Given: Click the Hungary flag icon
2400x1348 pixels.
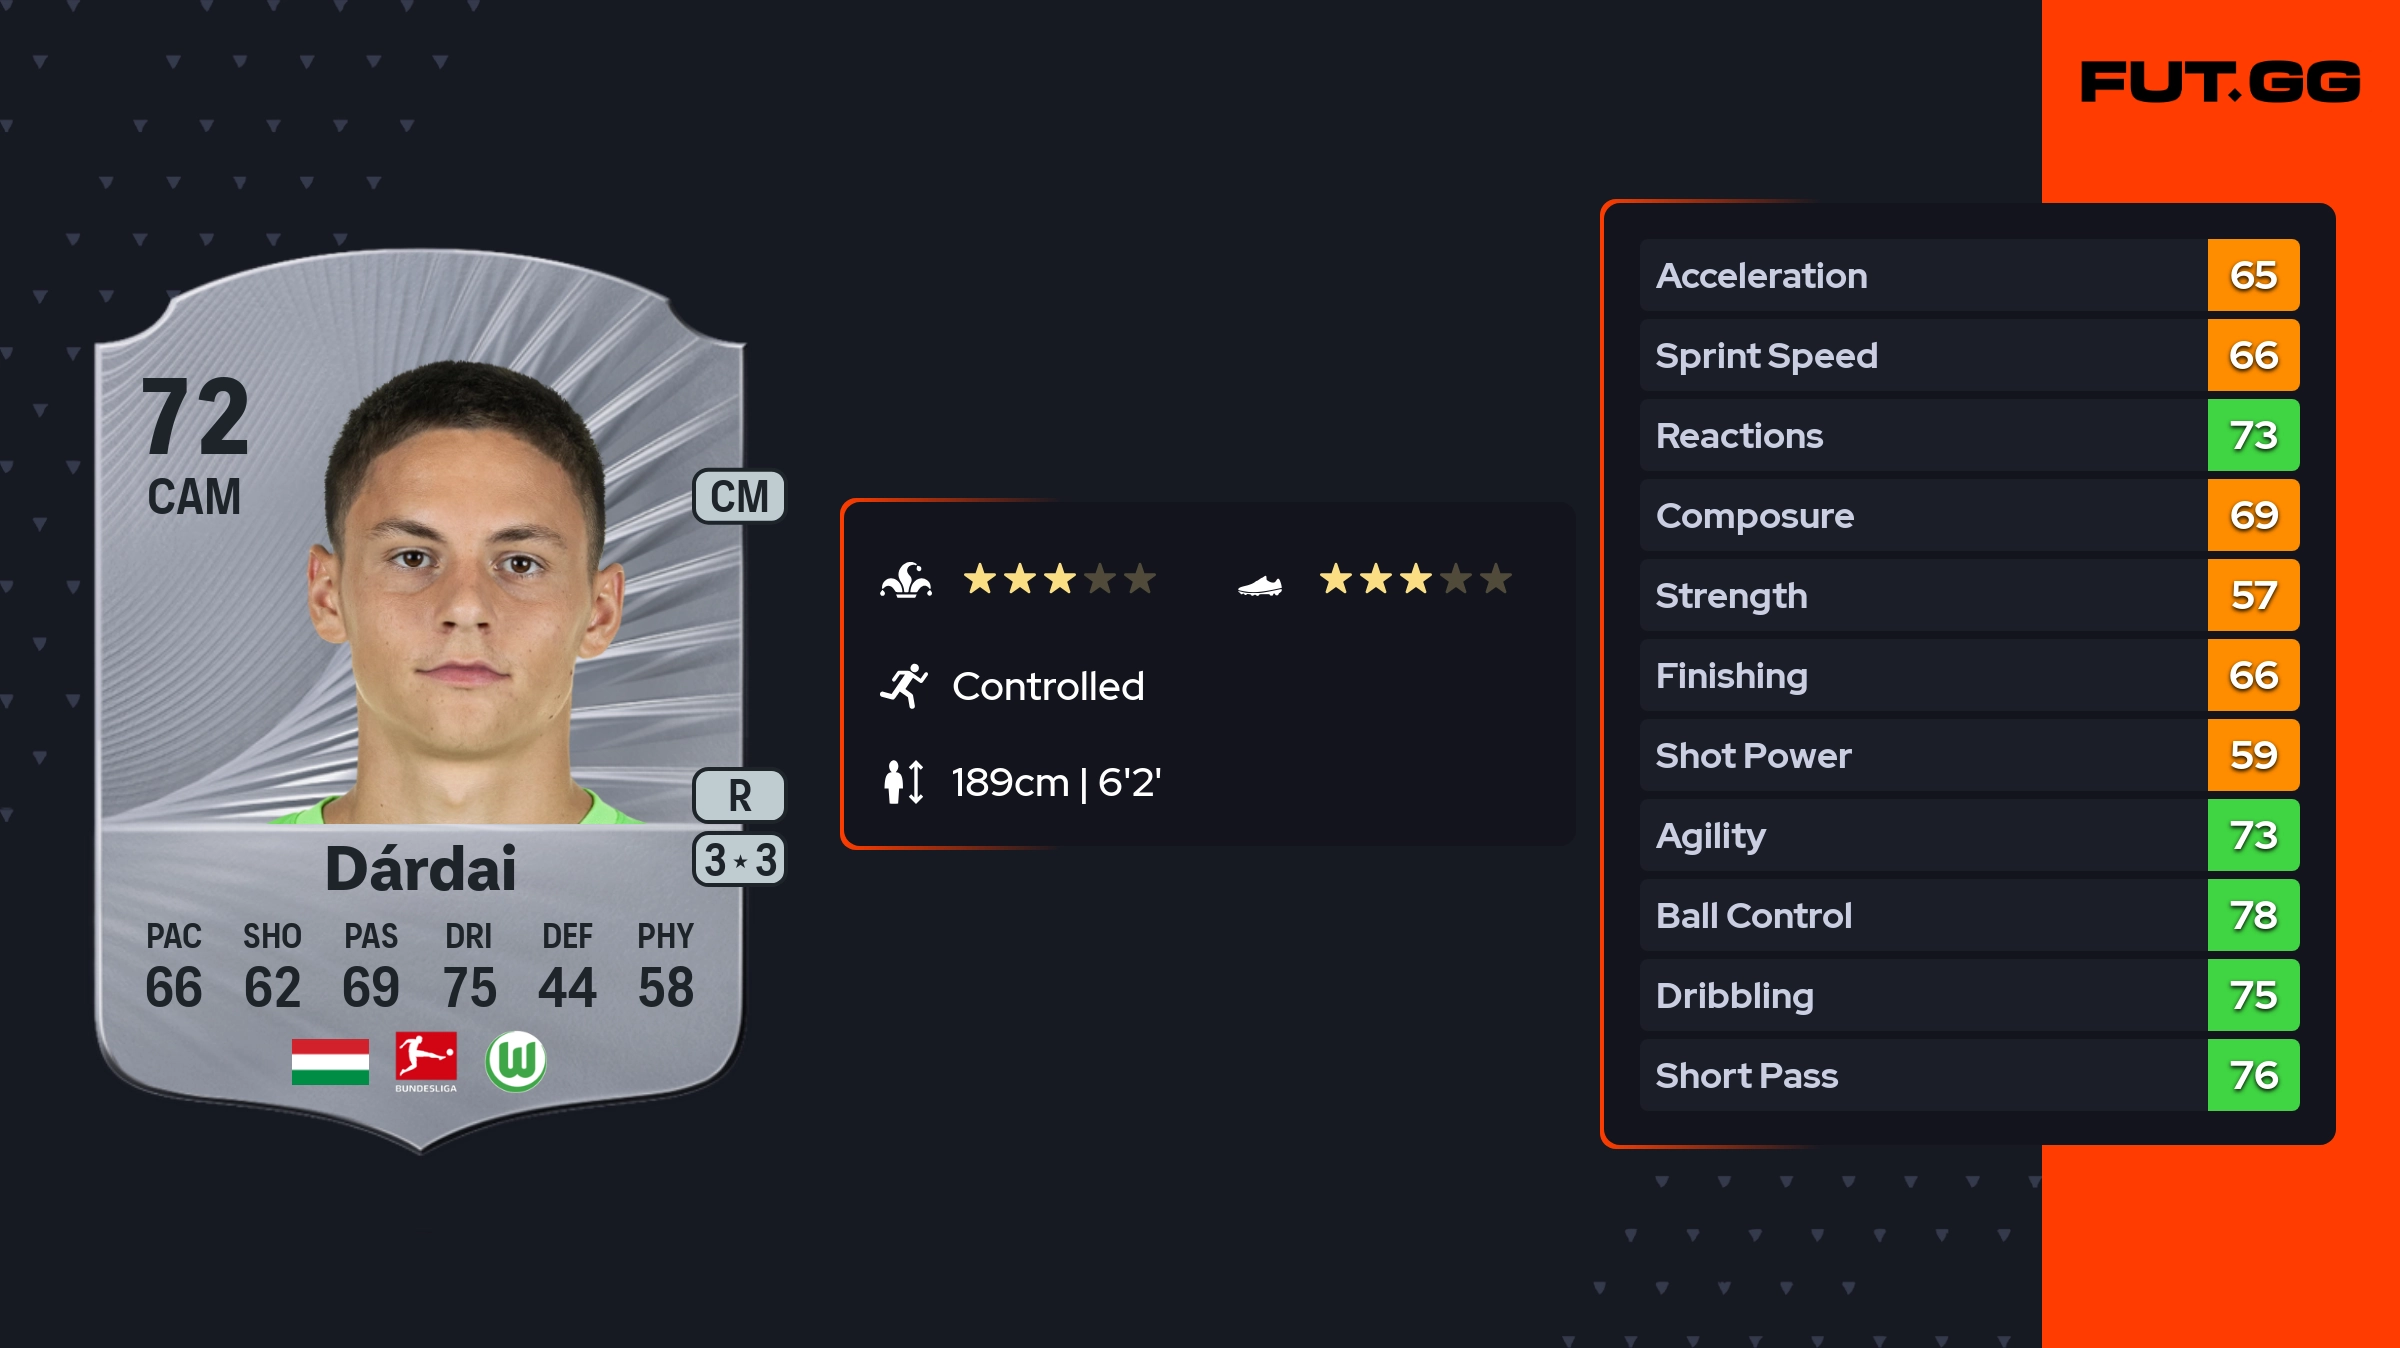Looking at the screenshot, I should (x=330, y=1061).
